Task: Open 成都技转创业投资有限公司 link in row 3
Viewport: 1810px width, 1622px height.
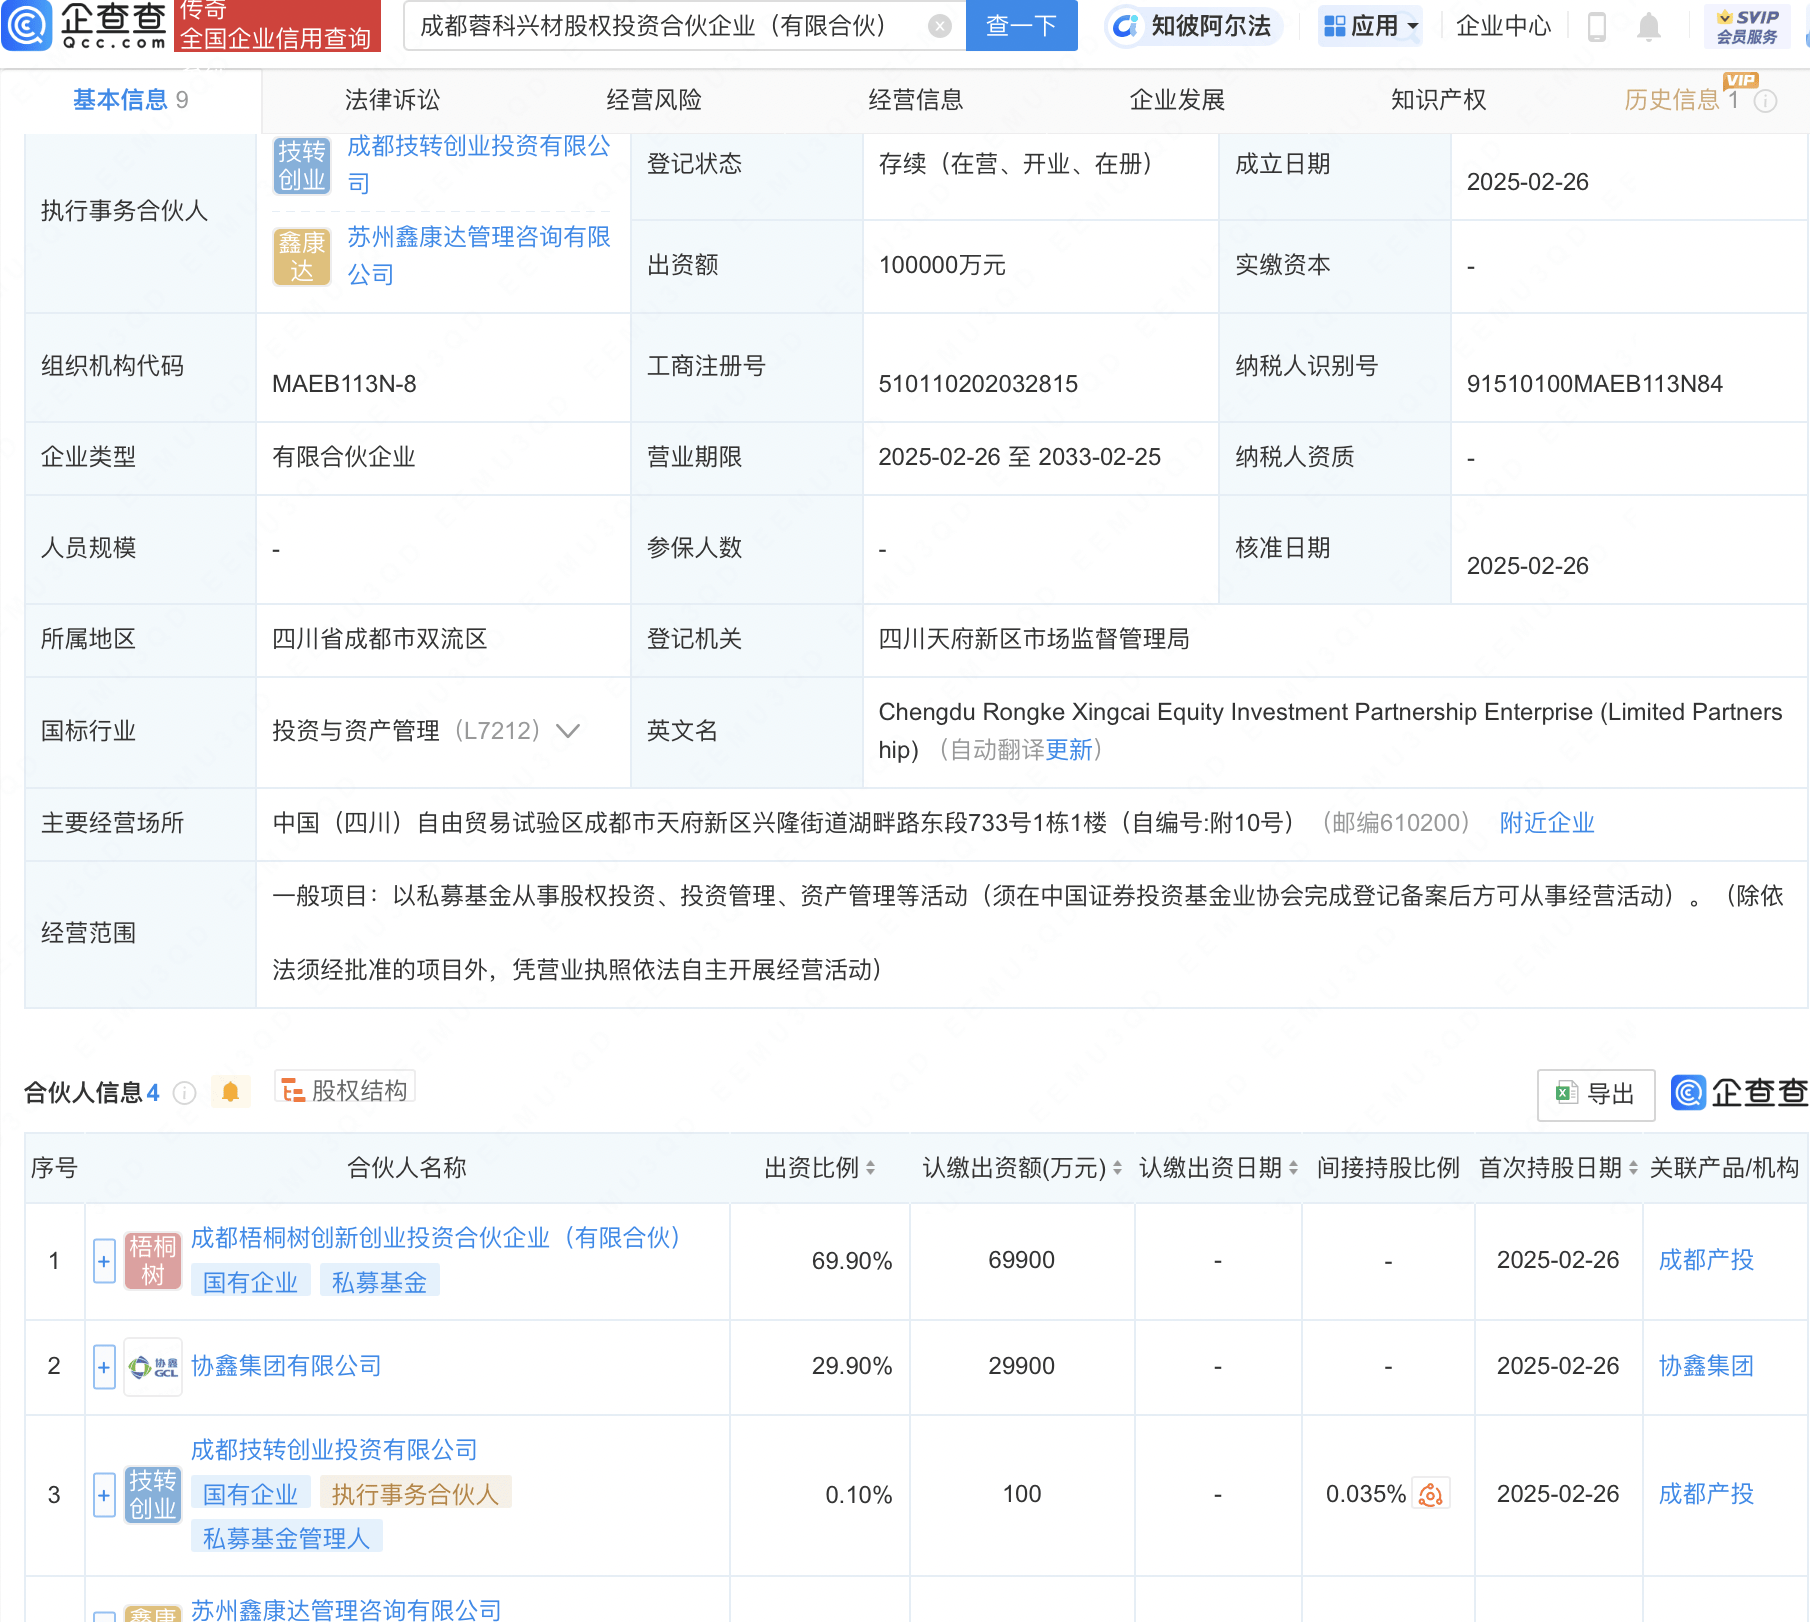Action: 334,1450
